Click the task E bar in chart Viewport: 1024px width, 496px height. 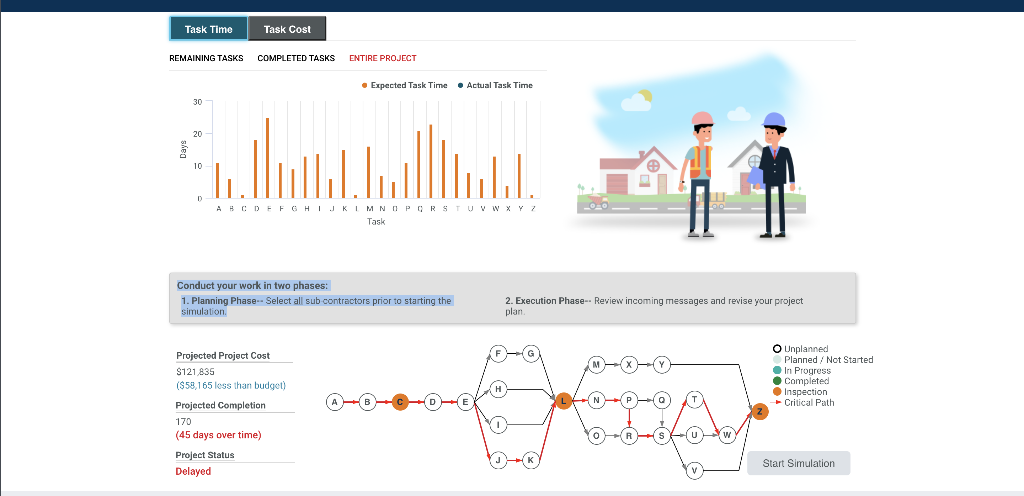coord(268,158)
